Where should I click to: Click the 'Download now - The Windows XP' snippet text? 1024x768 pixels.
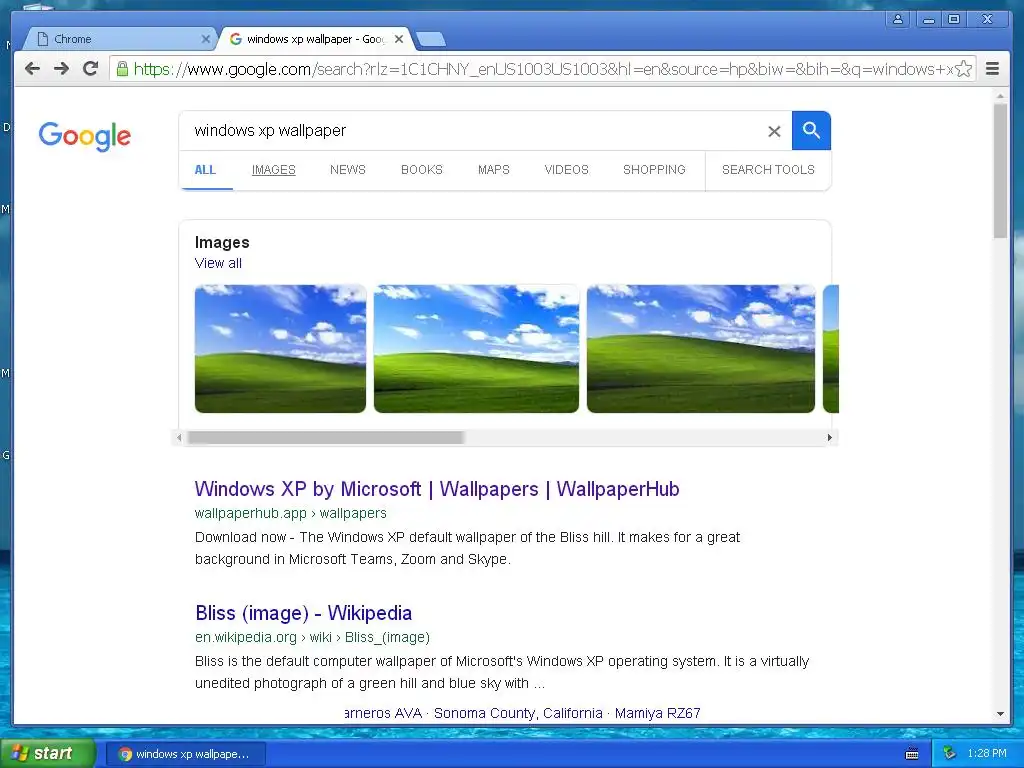467,548
